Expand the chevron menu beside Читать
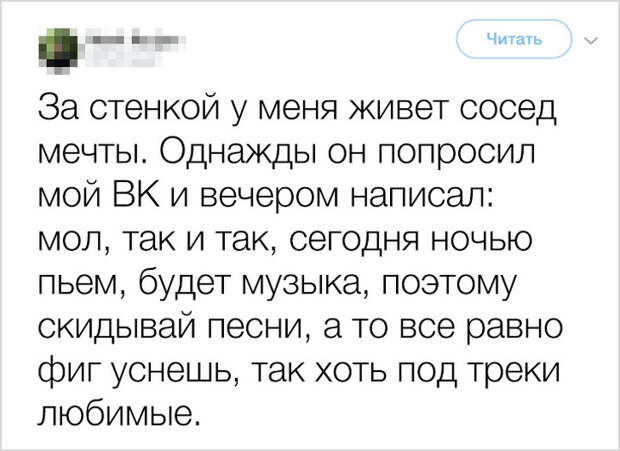 pyautogui.click(x=592, y=40)
